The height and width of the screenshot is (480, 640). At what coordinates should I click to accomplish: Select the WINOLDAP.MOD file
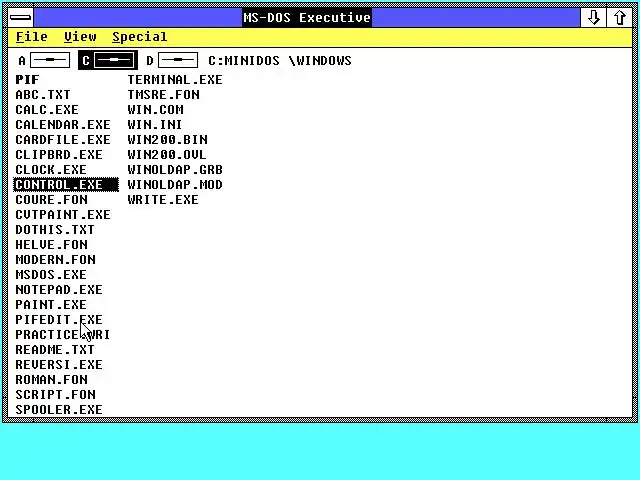(x=175, y=184)
